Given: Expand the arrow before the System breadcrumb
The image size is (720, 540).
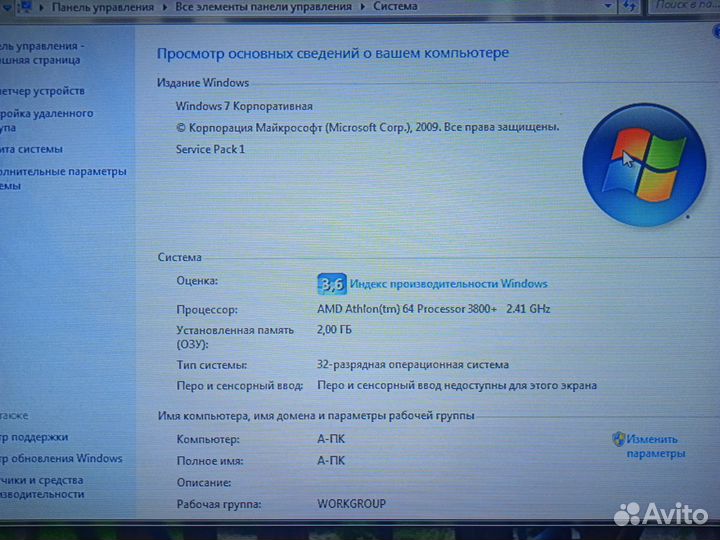Looking at the screenshot, I should 362,7.
